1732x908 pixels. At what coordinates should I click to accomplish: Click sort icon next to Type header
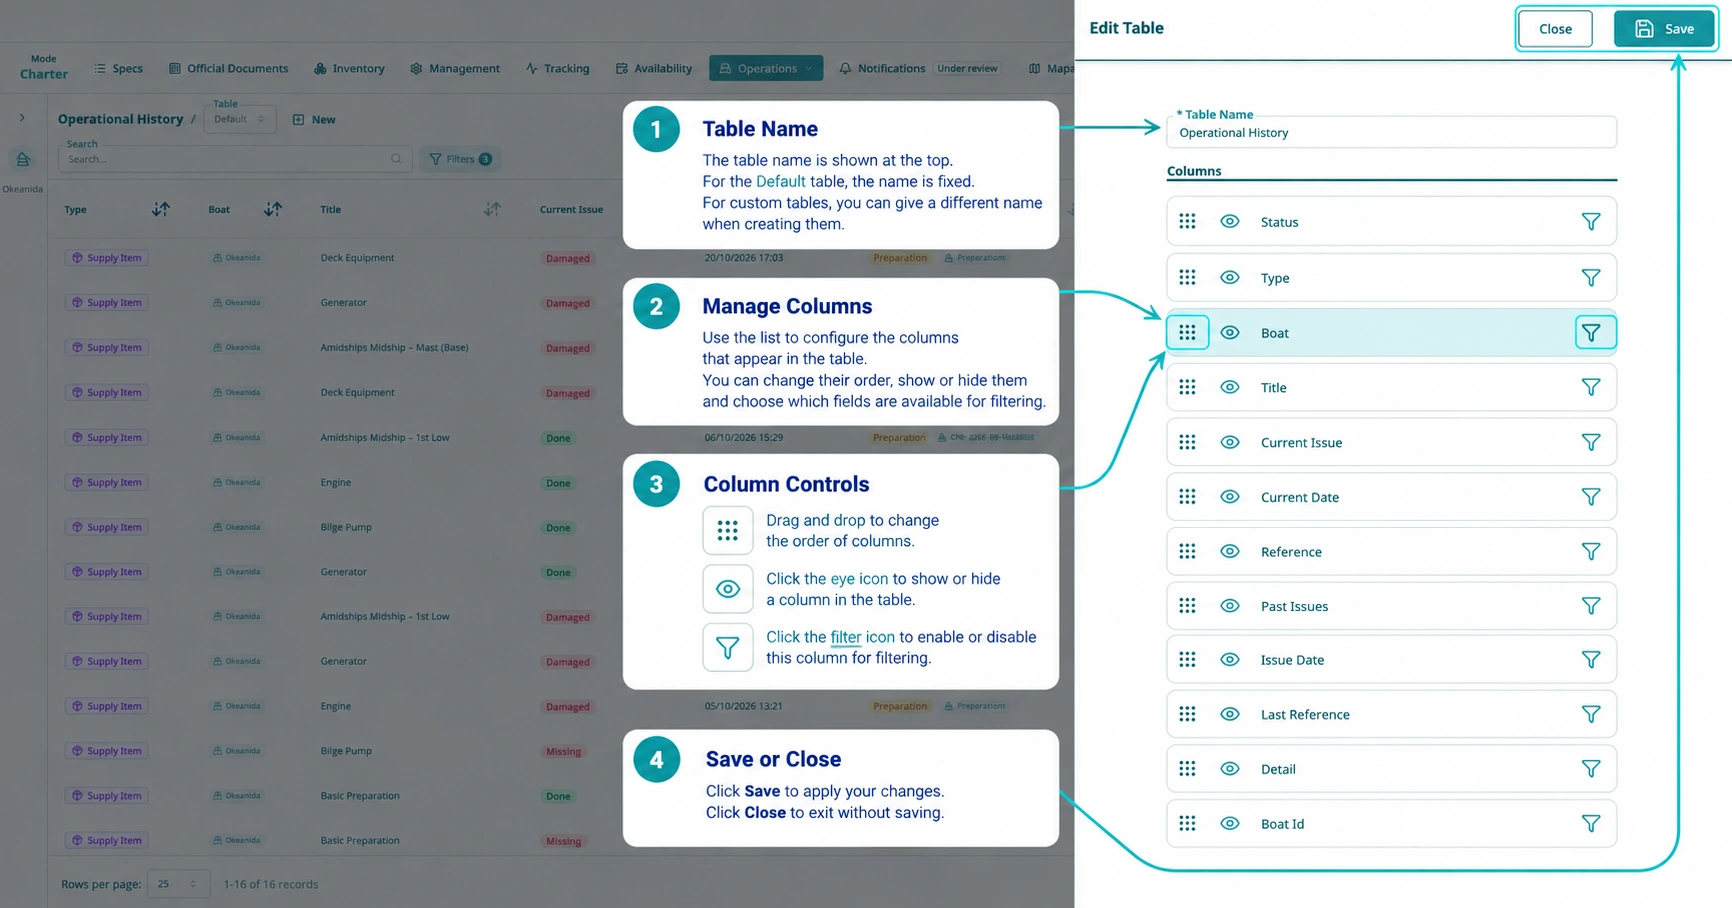pos(160,209)
